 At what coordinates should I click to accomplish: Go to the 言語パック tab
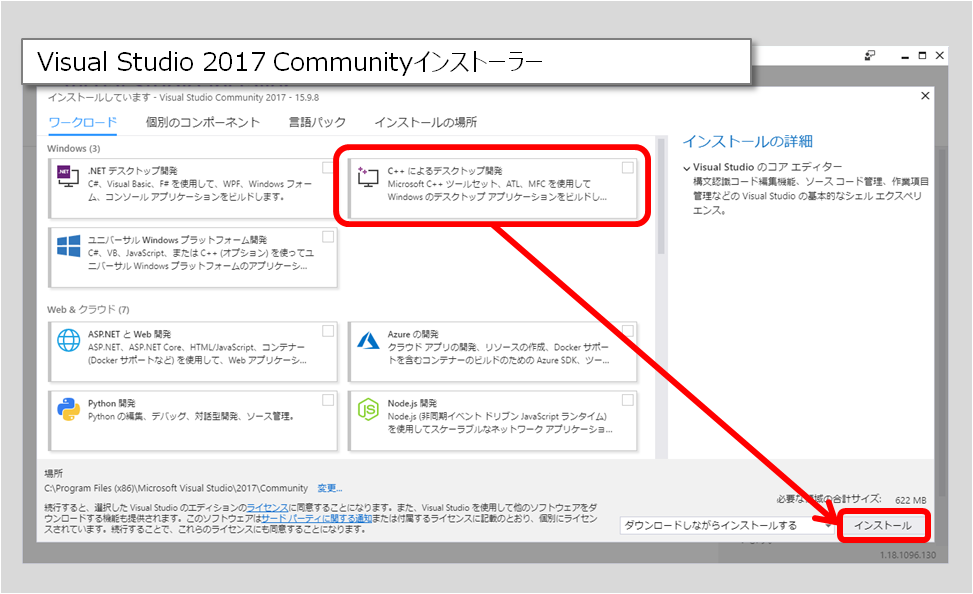[x=317, y=122]
